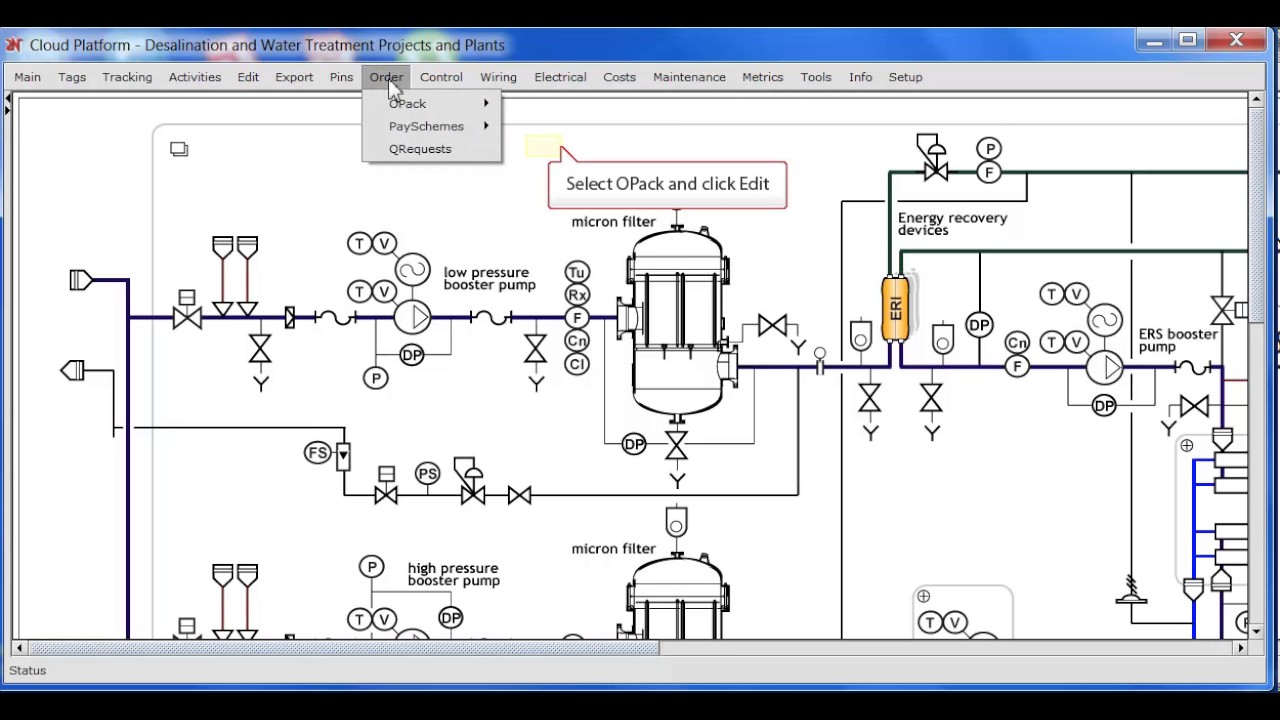Select the low pressure booster pump symbol
The image size is (1280, 720).
tap(412, 317)
